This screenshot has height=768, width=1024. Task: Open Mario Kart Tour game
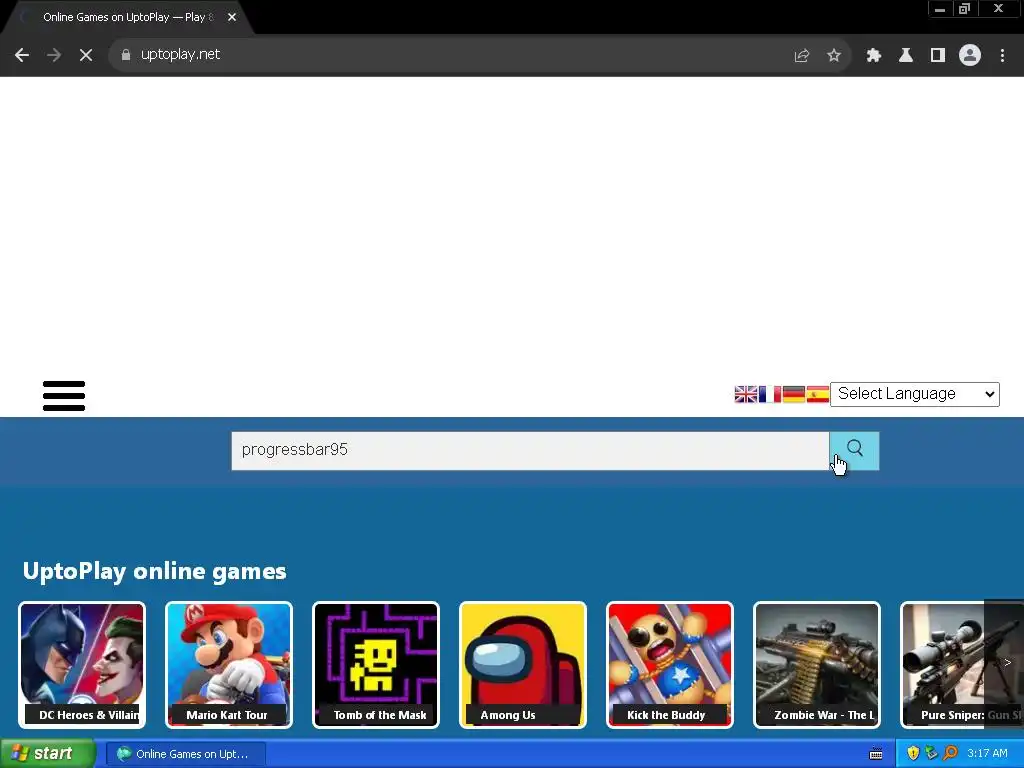[x=229, y=664]
